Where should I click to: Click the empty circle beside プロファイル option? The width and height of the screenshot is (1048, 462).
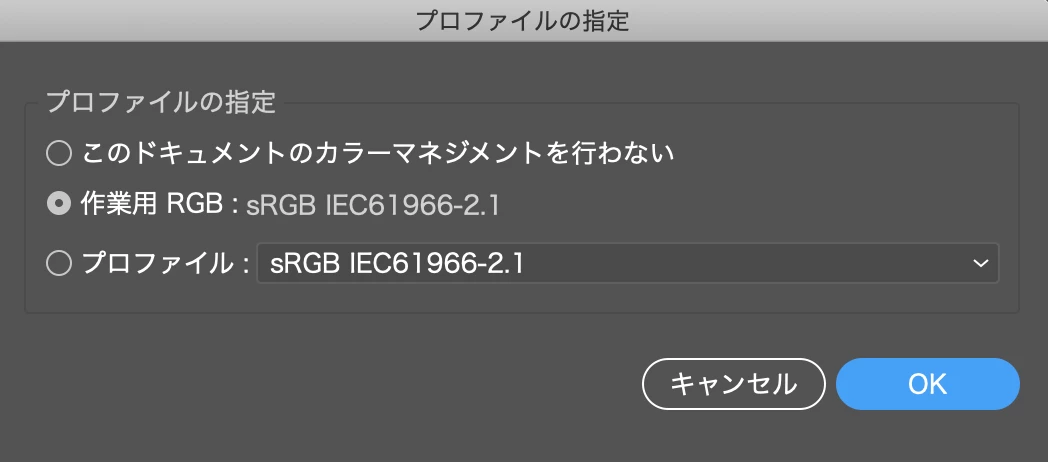59,263
